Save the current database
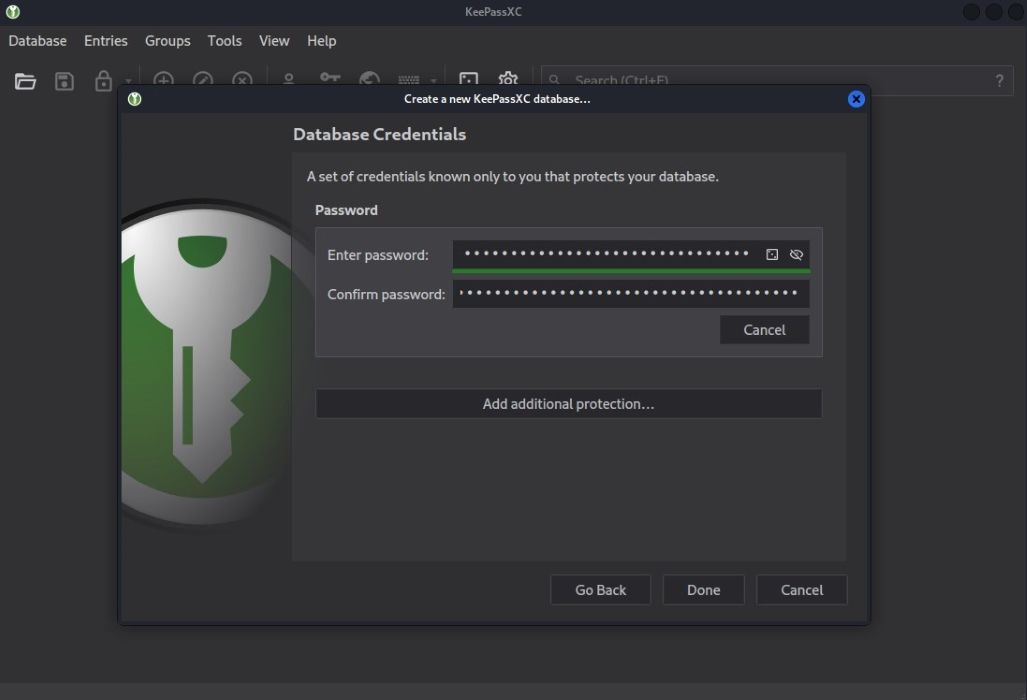The width and height of the screenshot is (1027, 700). 65,81
